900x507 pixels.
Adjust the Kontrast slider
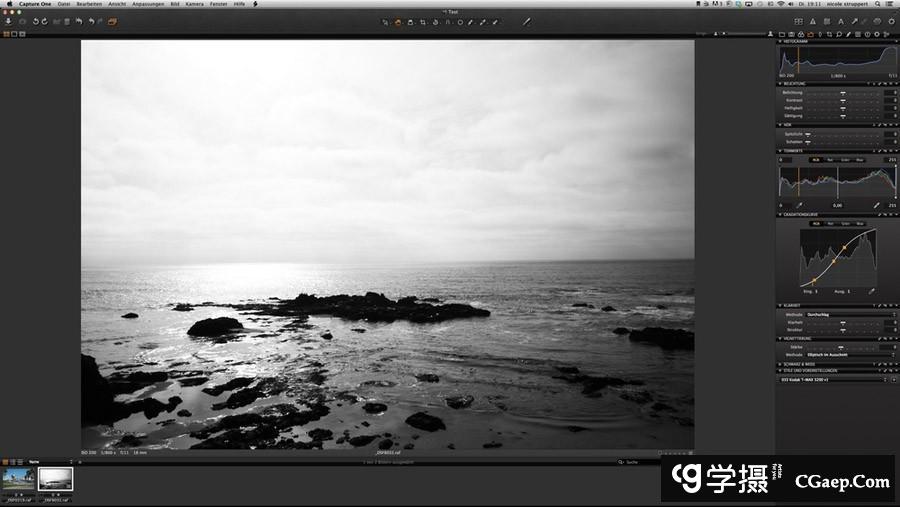843,100
